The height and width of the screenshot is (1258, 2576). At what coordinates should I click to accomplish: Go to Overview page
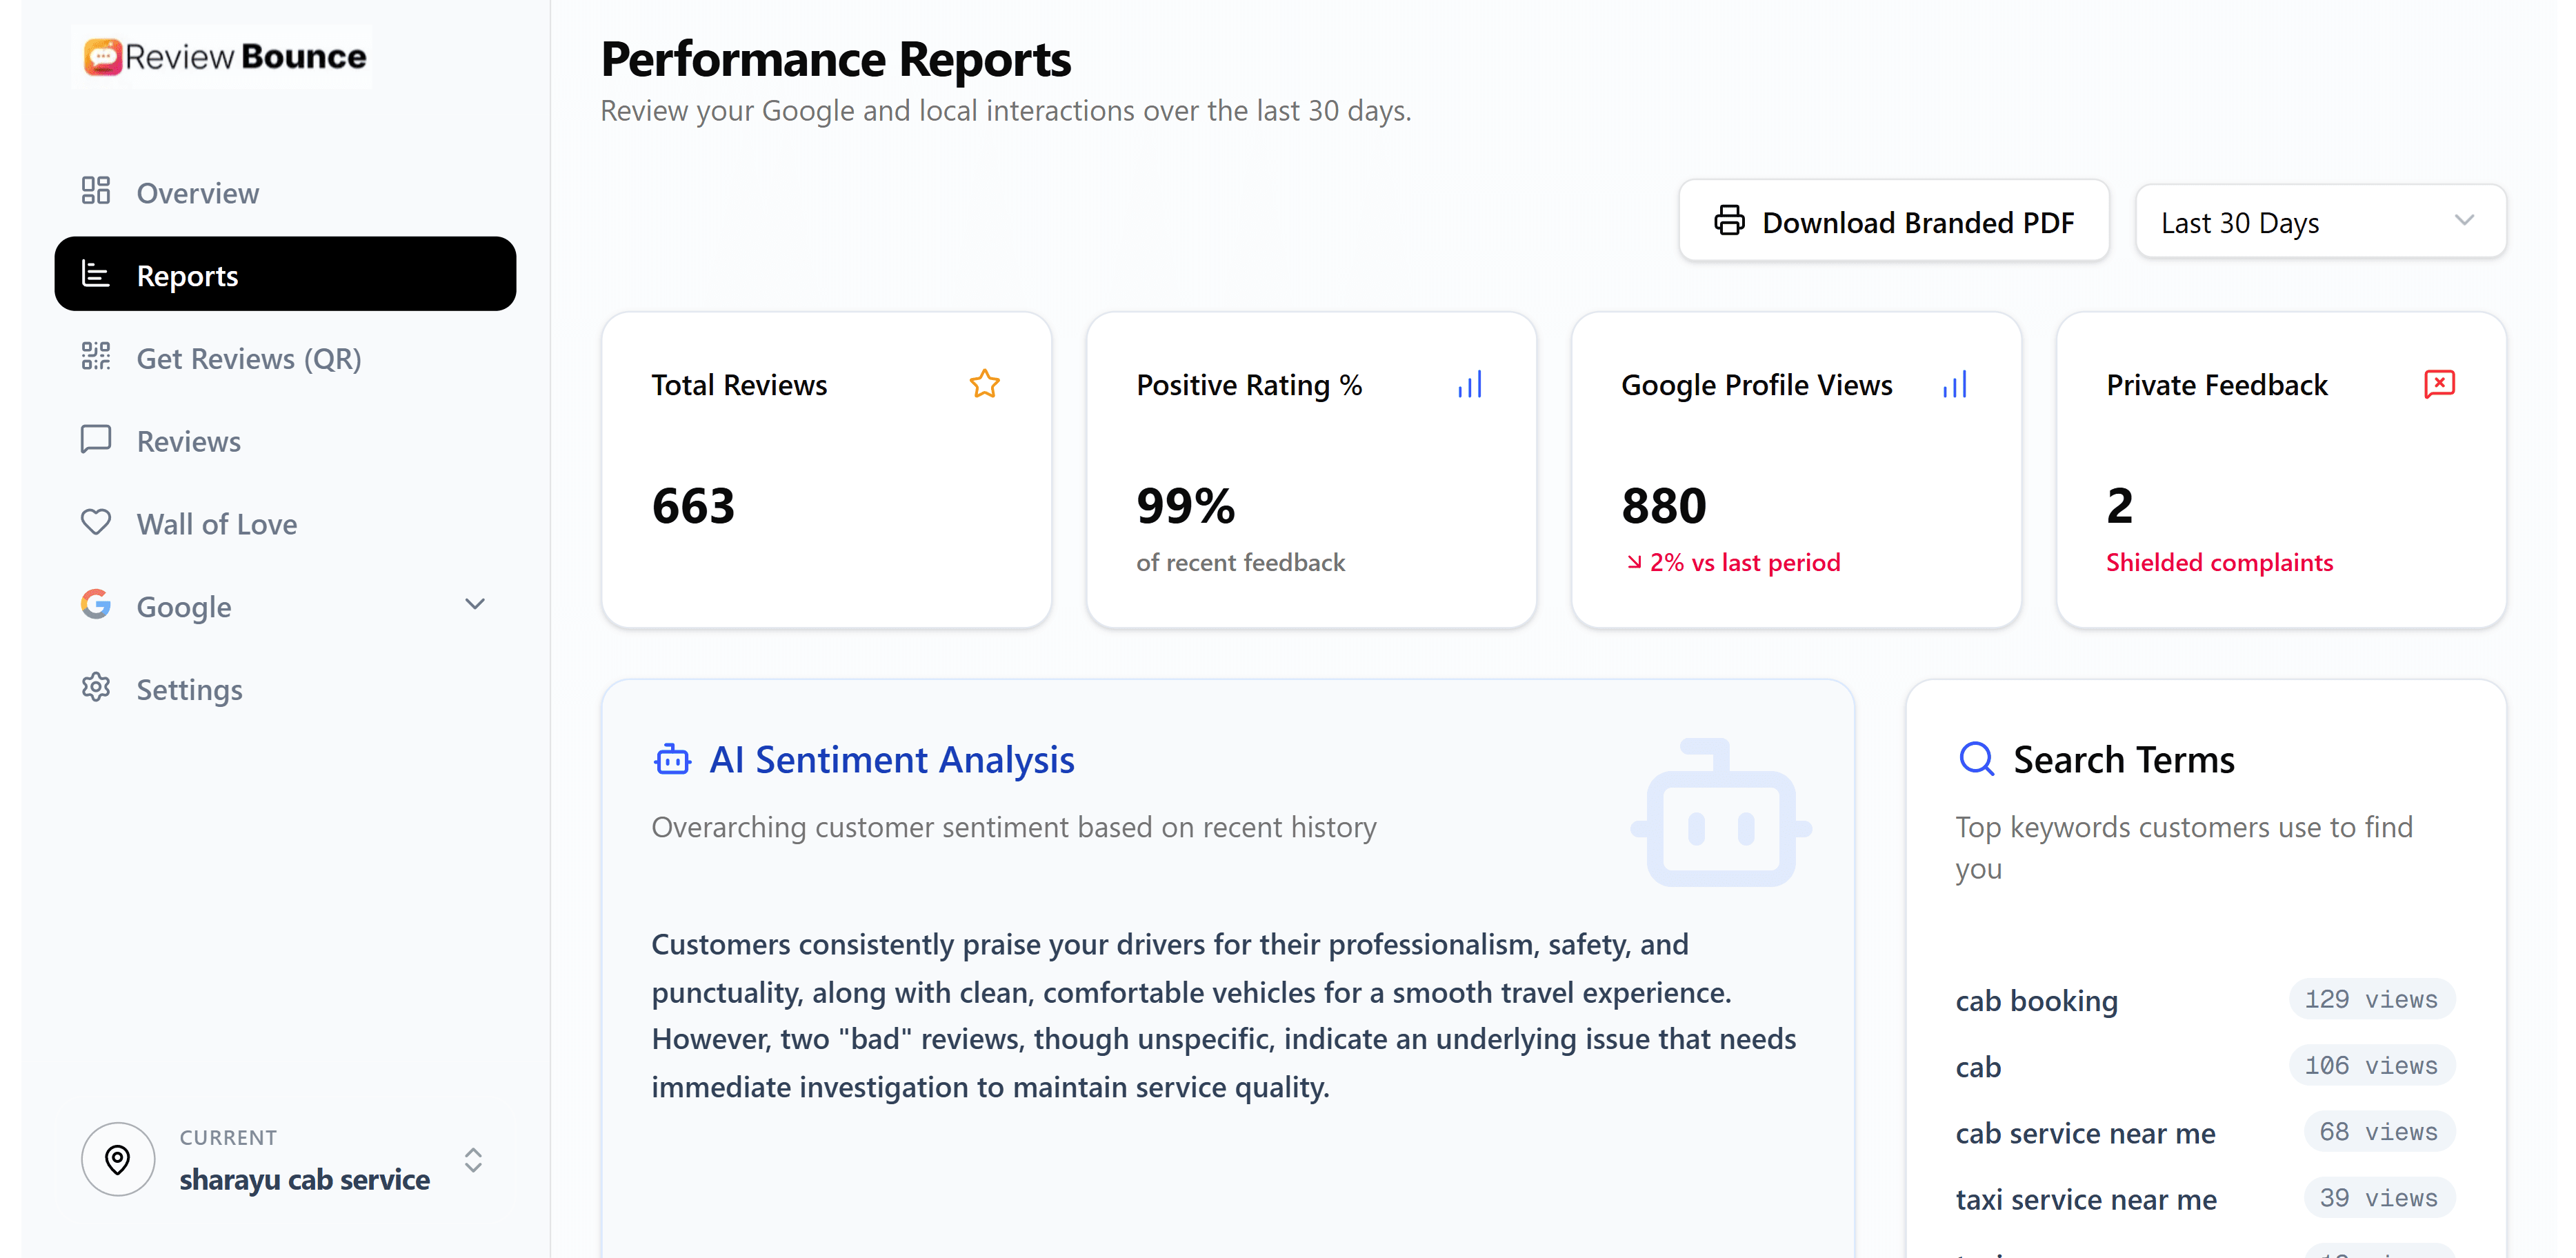pyautogui.click(x=285, y=192)
